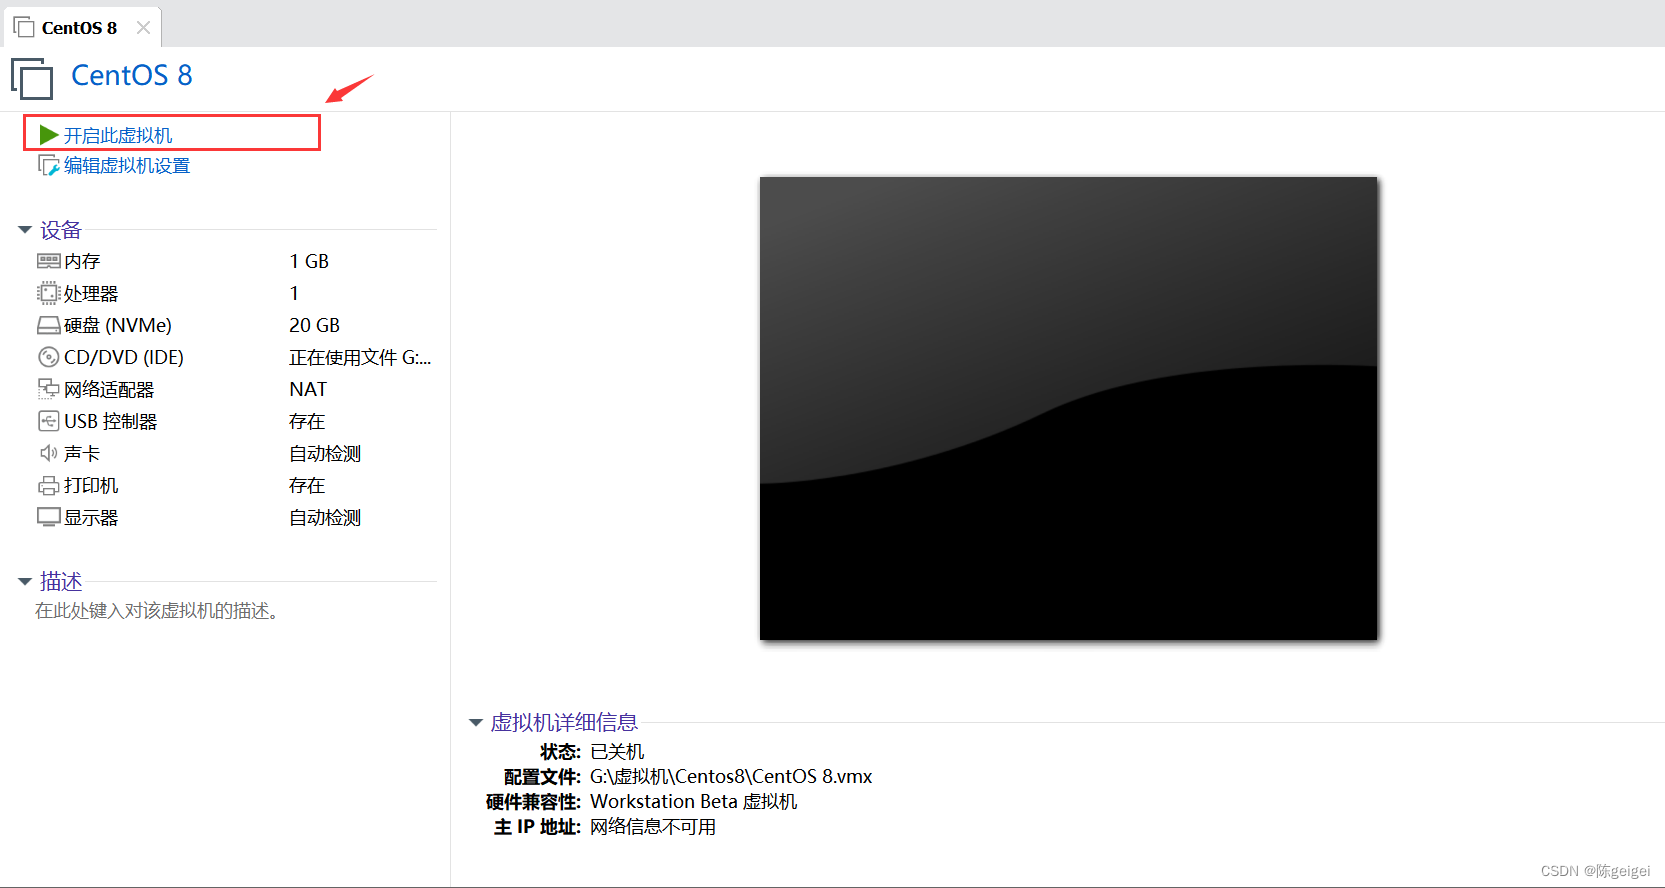Screen dimensions: 1665x888
Task: Select the 显示器 device label
Action: point(91,517)
